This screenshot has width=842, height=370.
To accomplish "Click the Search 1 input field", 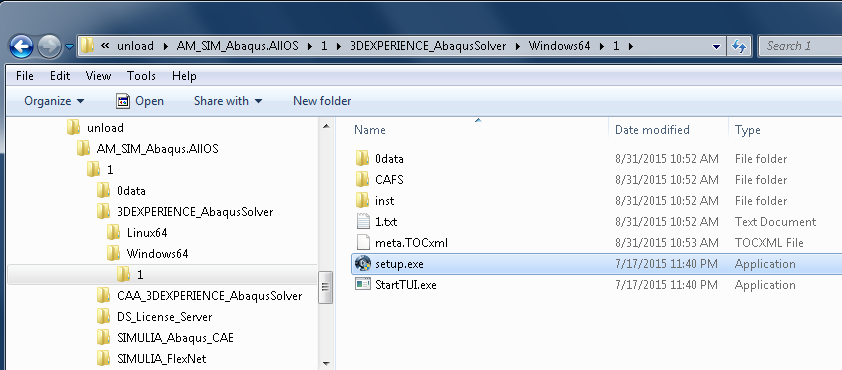I will click(x=801, y=46).
